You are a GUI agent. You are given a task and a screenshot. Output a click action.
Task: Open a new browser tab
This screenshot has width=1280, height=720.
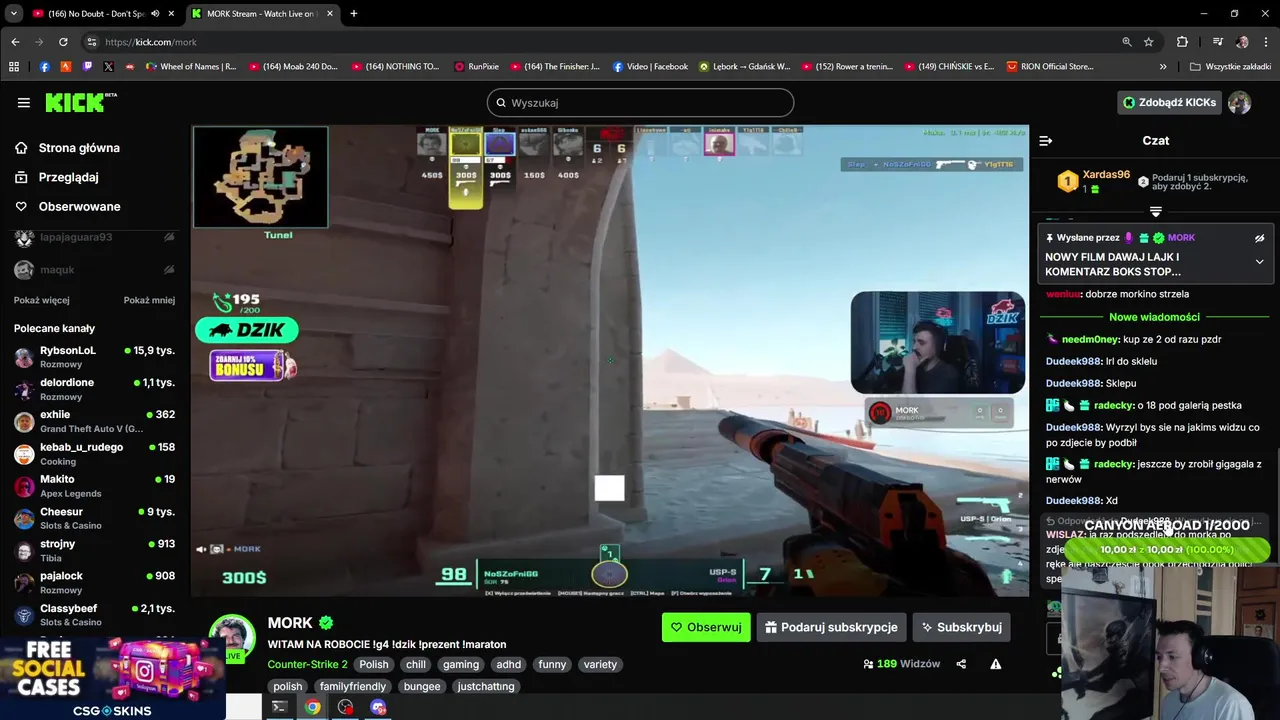pyautogui.click(x=353, y=14)
